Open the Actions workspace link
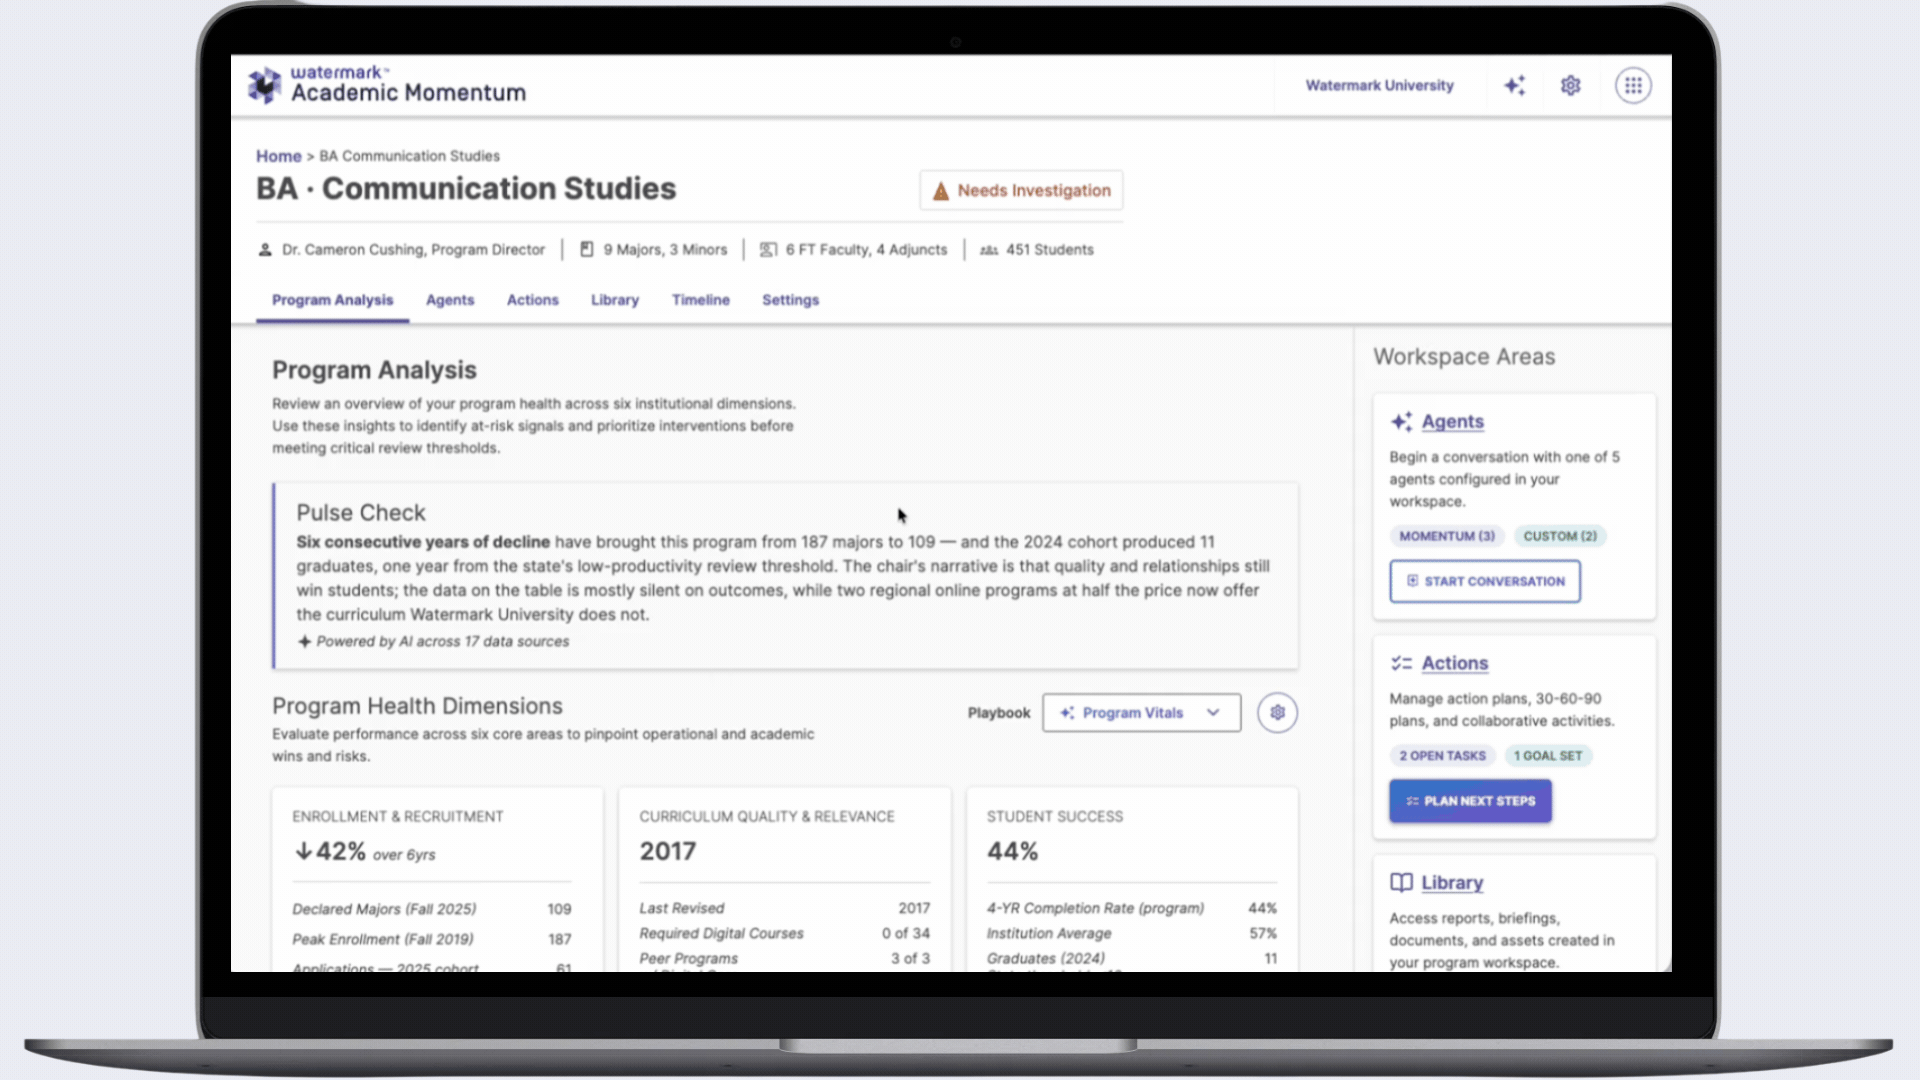This screenshot has height=1080, width=1920. click(1454, 663)
